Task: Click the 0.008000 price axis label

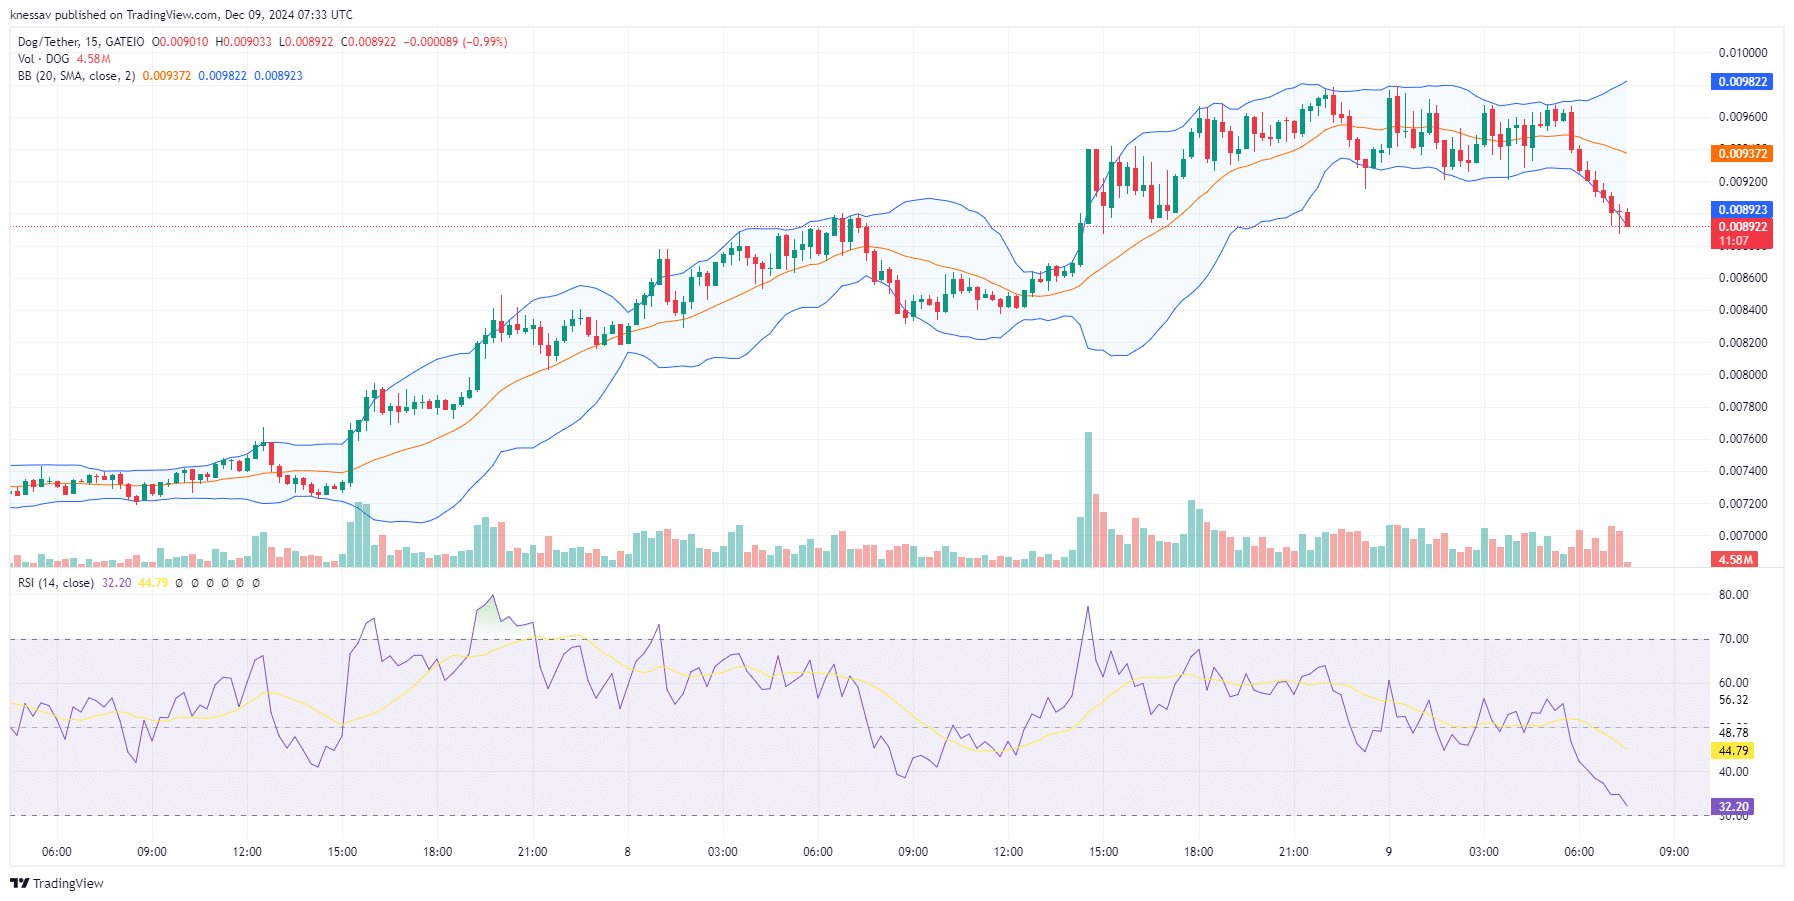Action: pos(1742,375)
